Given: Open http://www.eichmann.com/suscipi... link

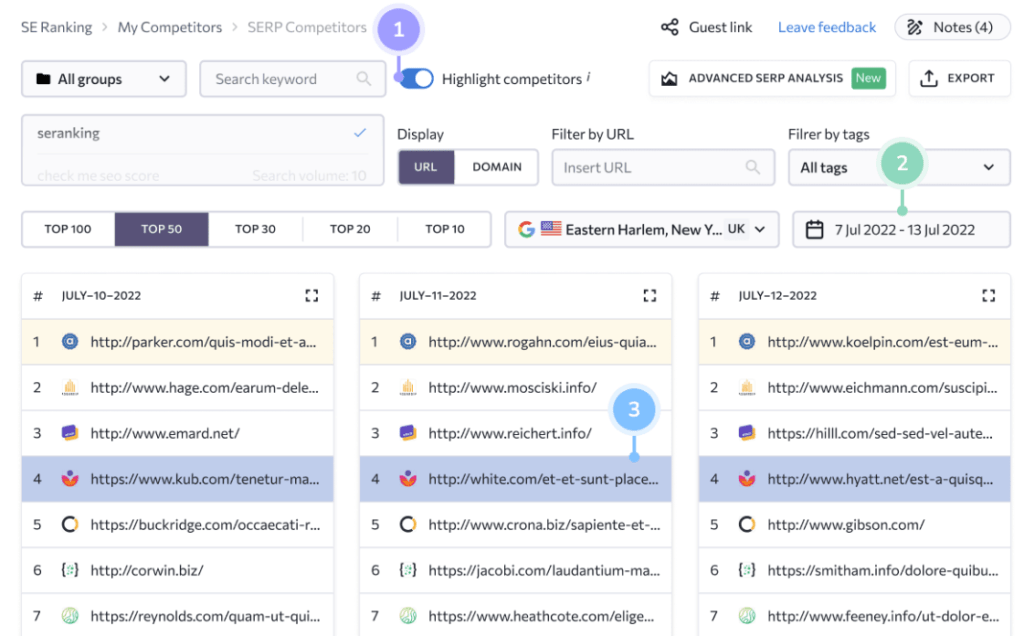Looking at the screenshot, I should pyautogui.click(x=882, y=387).
